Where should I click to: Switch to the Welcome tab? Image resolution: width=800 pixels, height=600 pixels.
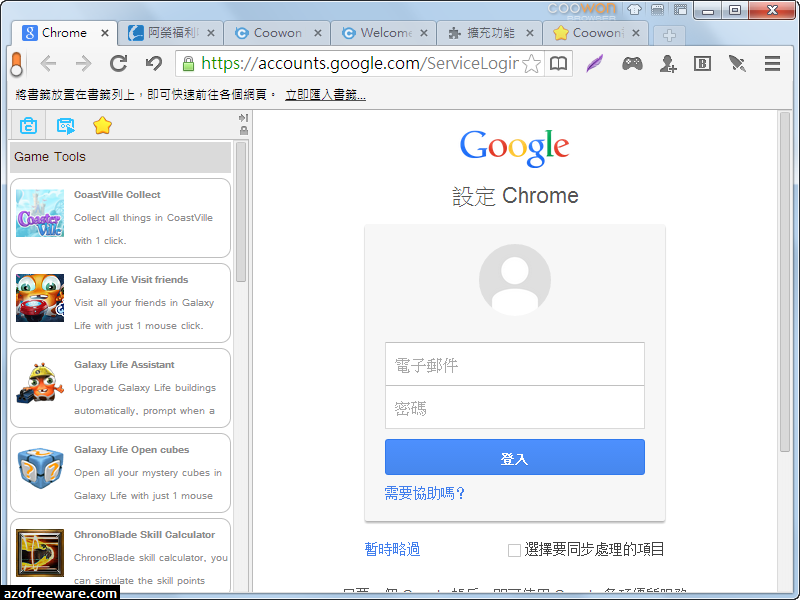coord(384,33)
